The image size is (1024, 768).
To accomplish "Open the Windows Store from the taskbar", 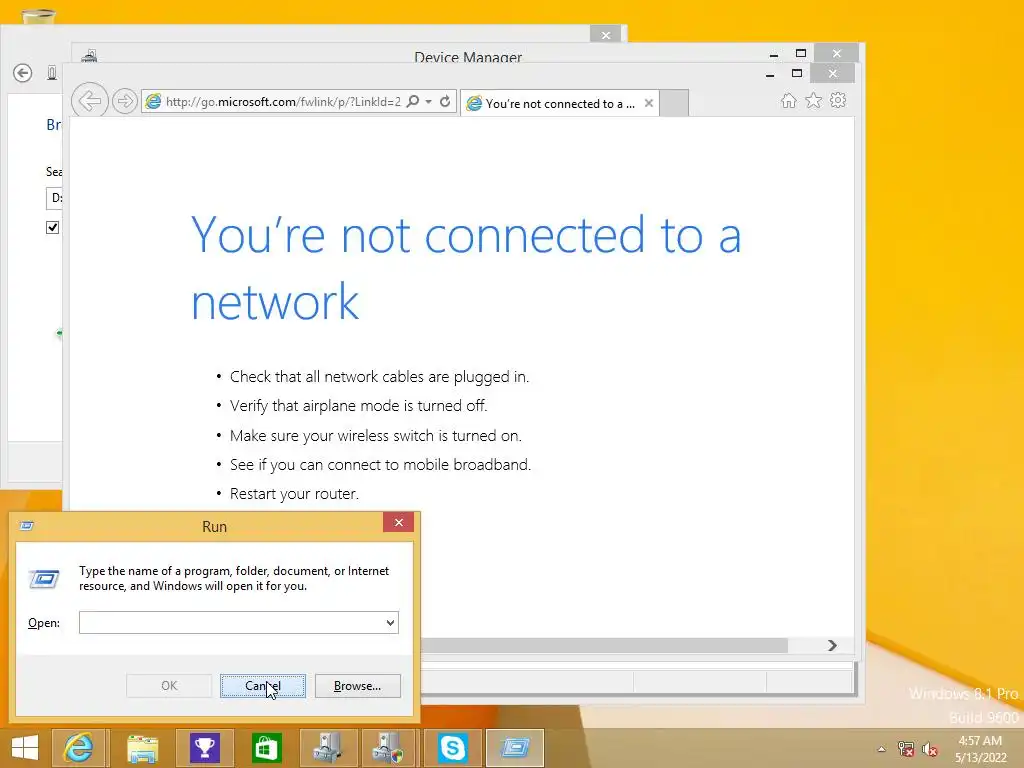I will pyautogui.click(x=266, y=748).
